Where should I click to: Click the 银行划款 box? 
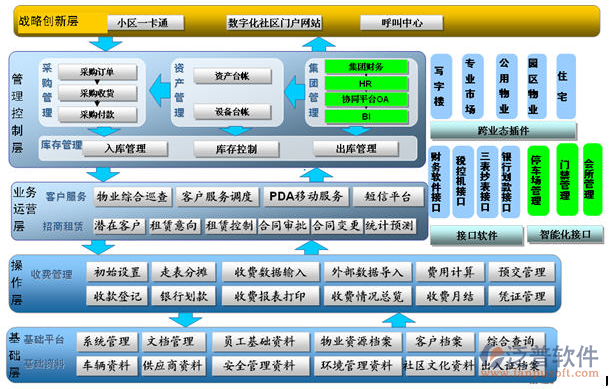click(x=184, y=296)
